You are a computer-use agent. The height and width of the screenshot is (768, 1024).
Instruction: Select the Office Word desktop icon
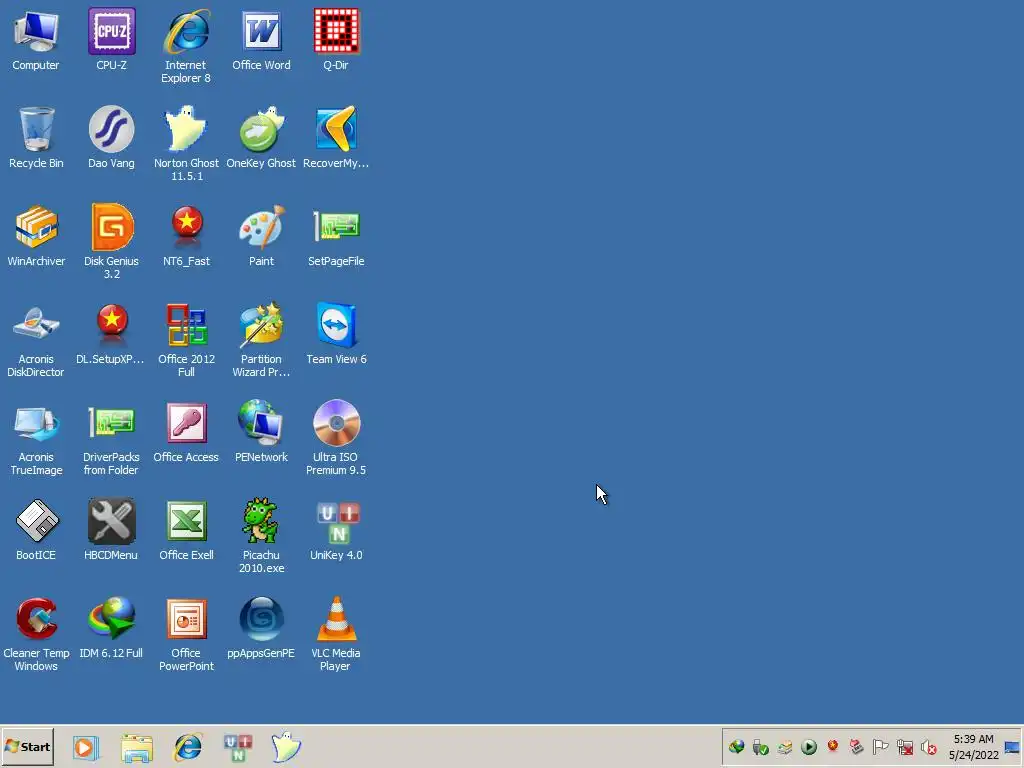[x=261, y=39]
